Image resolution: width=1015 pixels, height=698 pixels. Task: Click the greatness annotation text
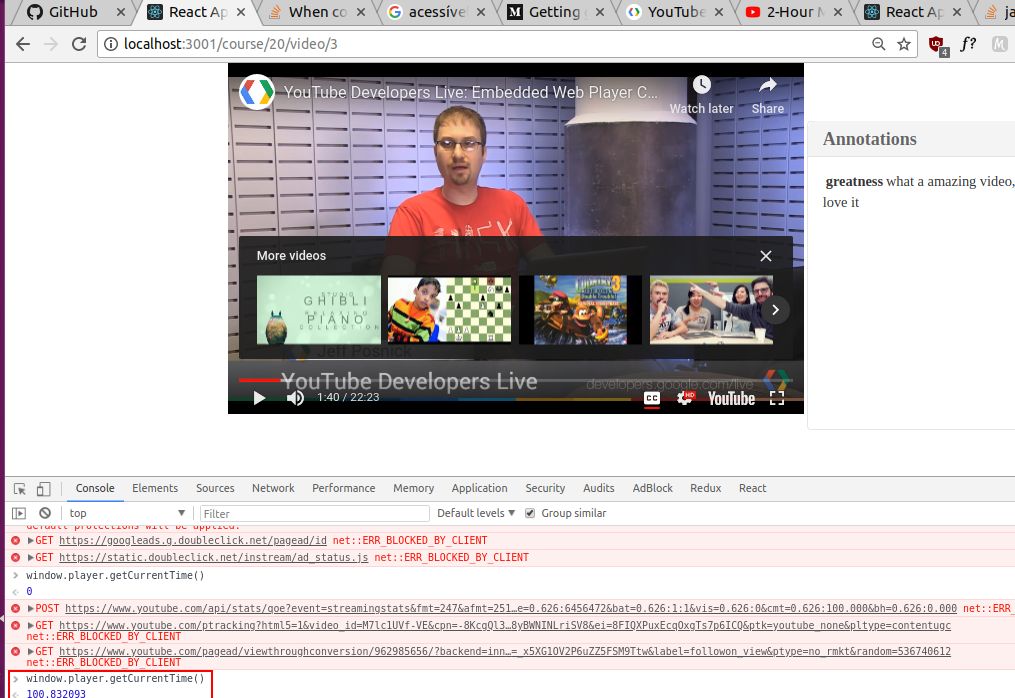[x=854, y=181]
